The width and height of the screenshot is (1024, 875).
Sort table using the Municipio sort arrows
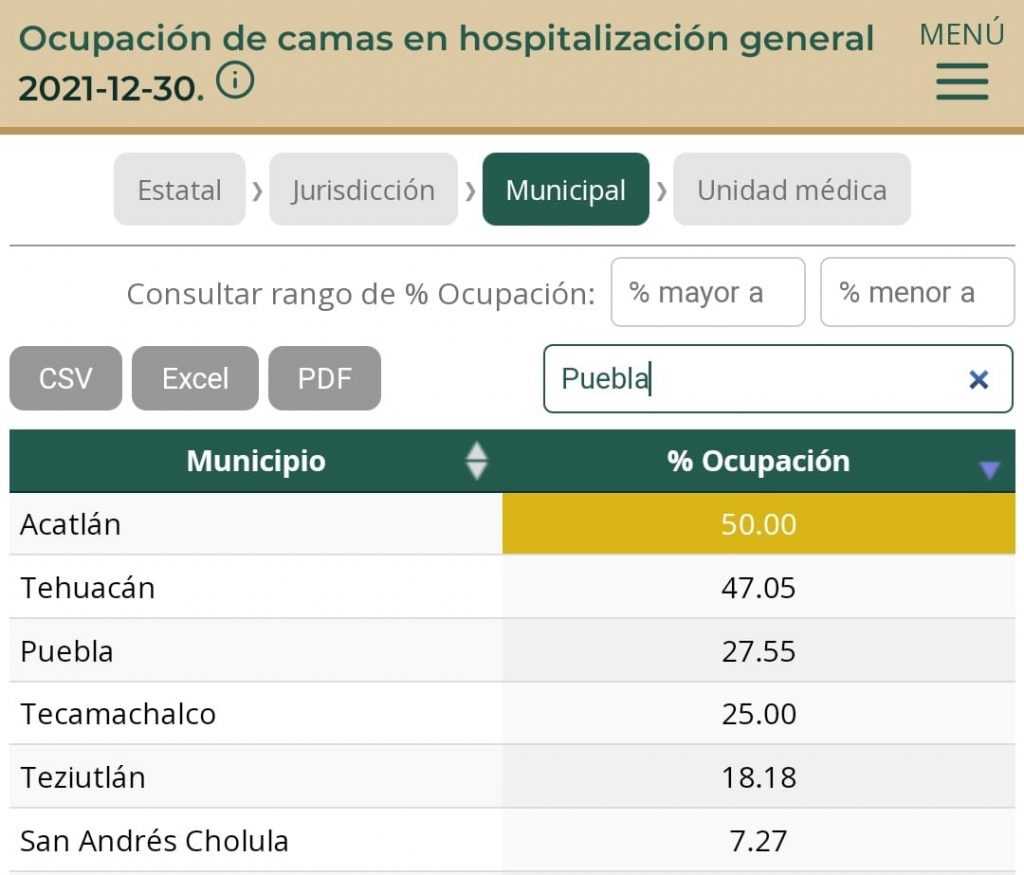477,461
